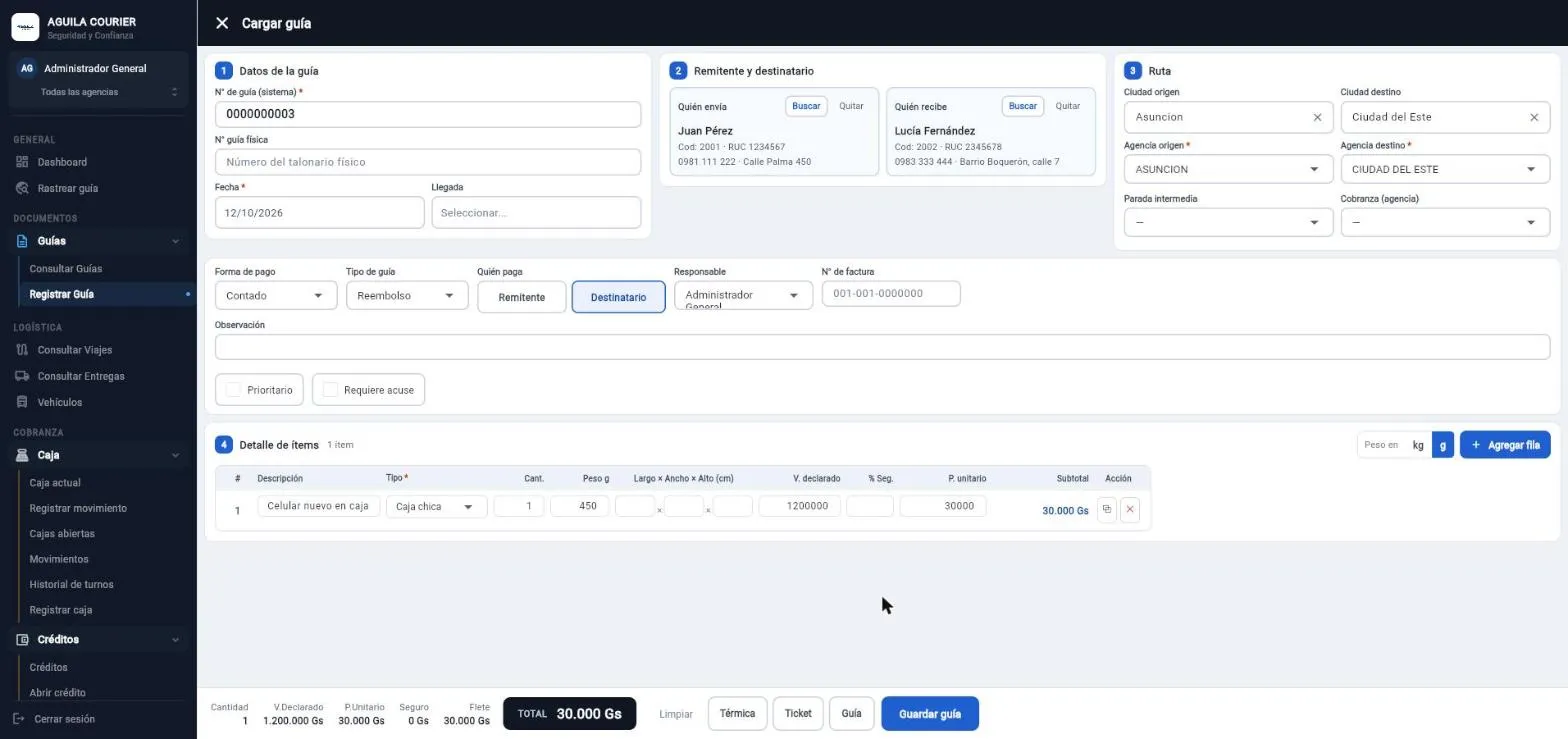Switch weight unit to kg
The height and width of the screenshot is (739, 1568).
(x=1418, y=445)
